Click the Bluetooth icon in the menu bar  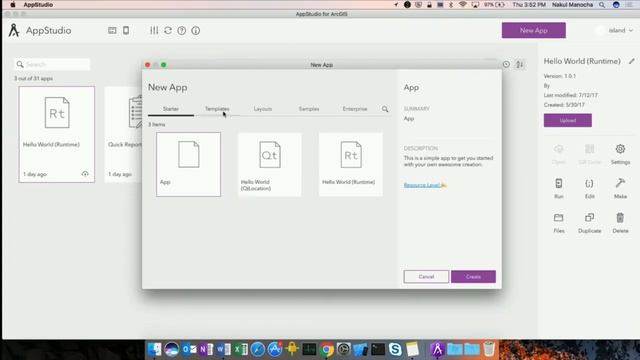point(451,5)
